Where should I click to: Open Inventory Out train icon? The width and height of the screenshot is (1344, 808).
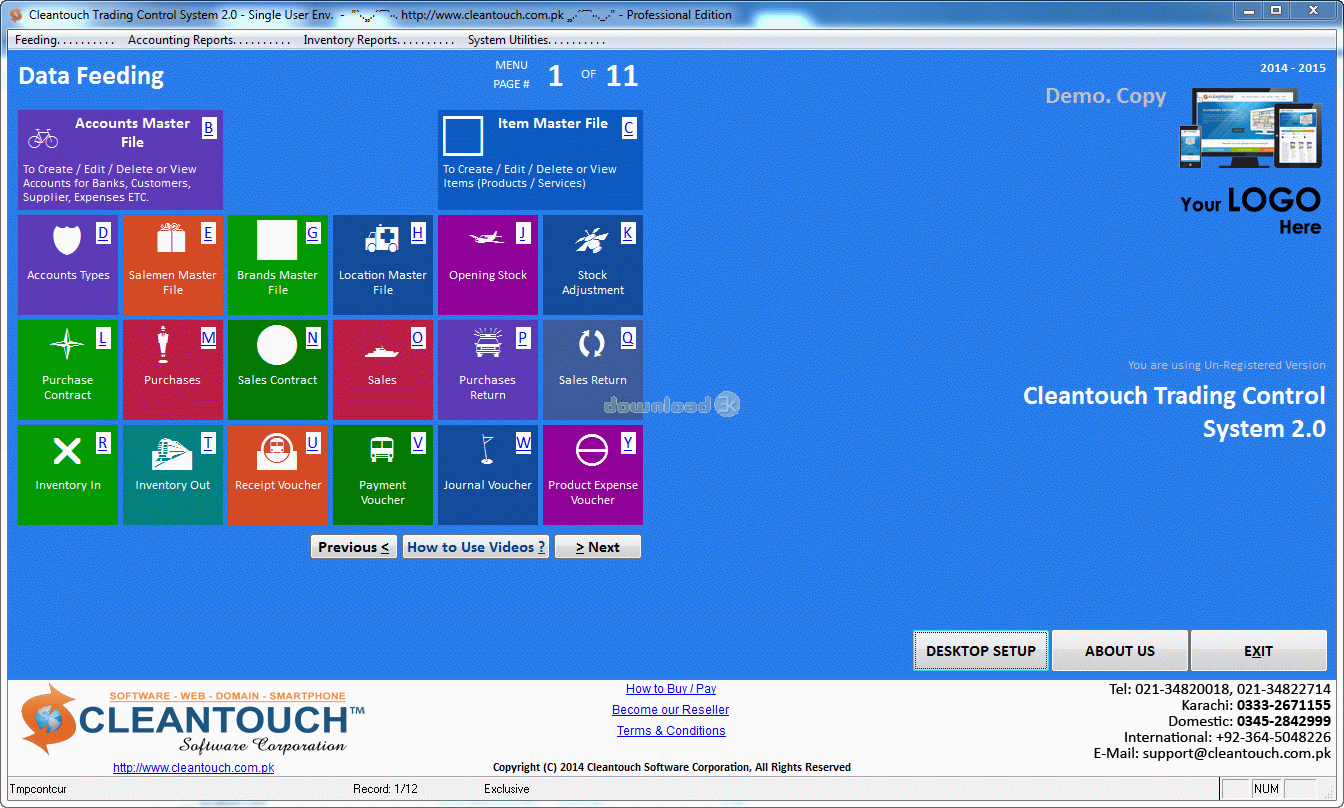(x=172, y=452)
